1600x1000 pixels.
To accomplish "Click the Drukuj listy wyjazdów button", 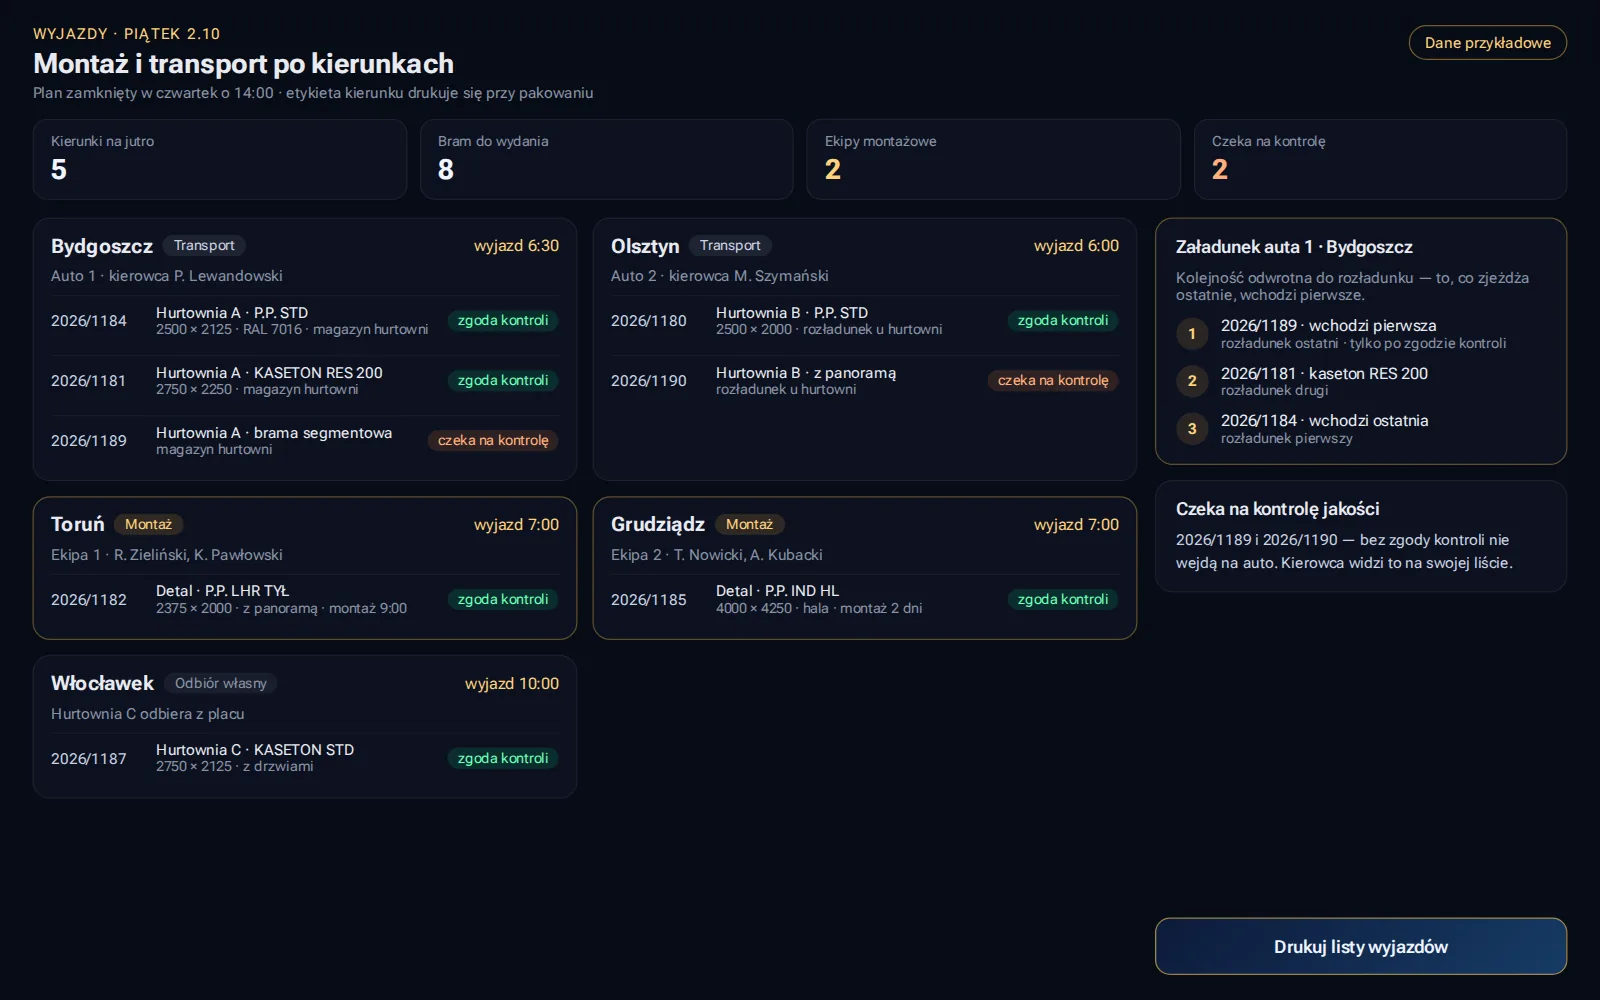I will pos(1360,946).
